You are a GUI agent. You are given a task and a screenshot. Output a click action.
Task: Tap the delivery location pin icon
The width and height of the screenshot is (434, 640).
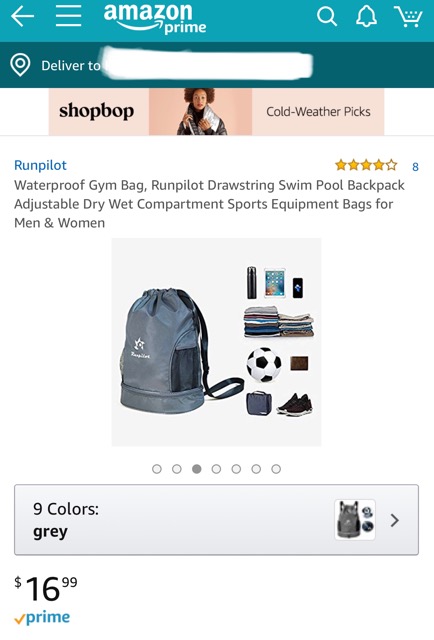20,65
